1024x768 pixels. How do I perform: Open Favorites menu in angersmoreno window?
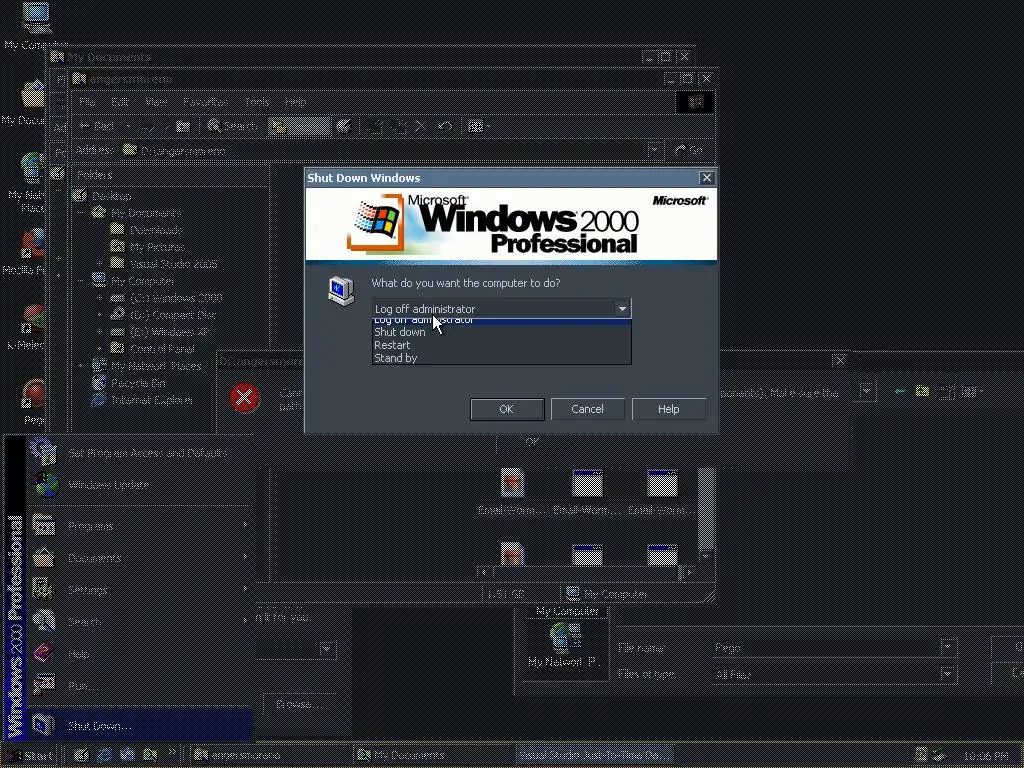[205, 102]
